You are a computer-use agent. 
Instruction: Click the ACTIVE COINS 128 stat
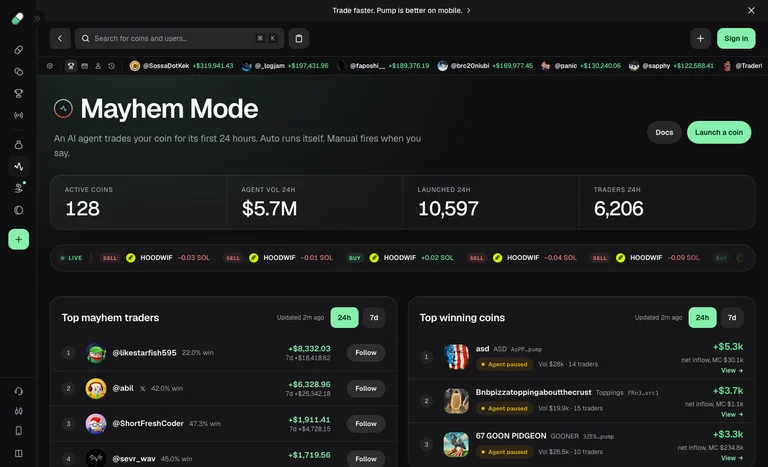(x=139, y=202)
